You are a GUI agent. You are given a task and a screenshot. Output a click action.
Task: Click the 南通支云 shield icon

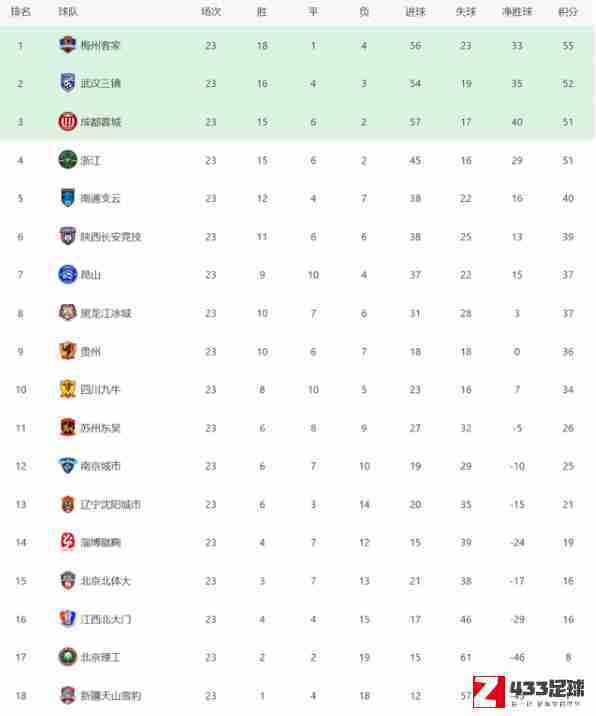pos(68,198)
